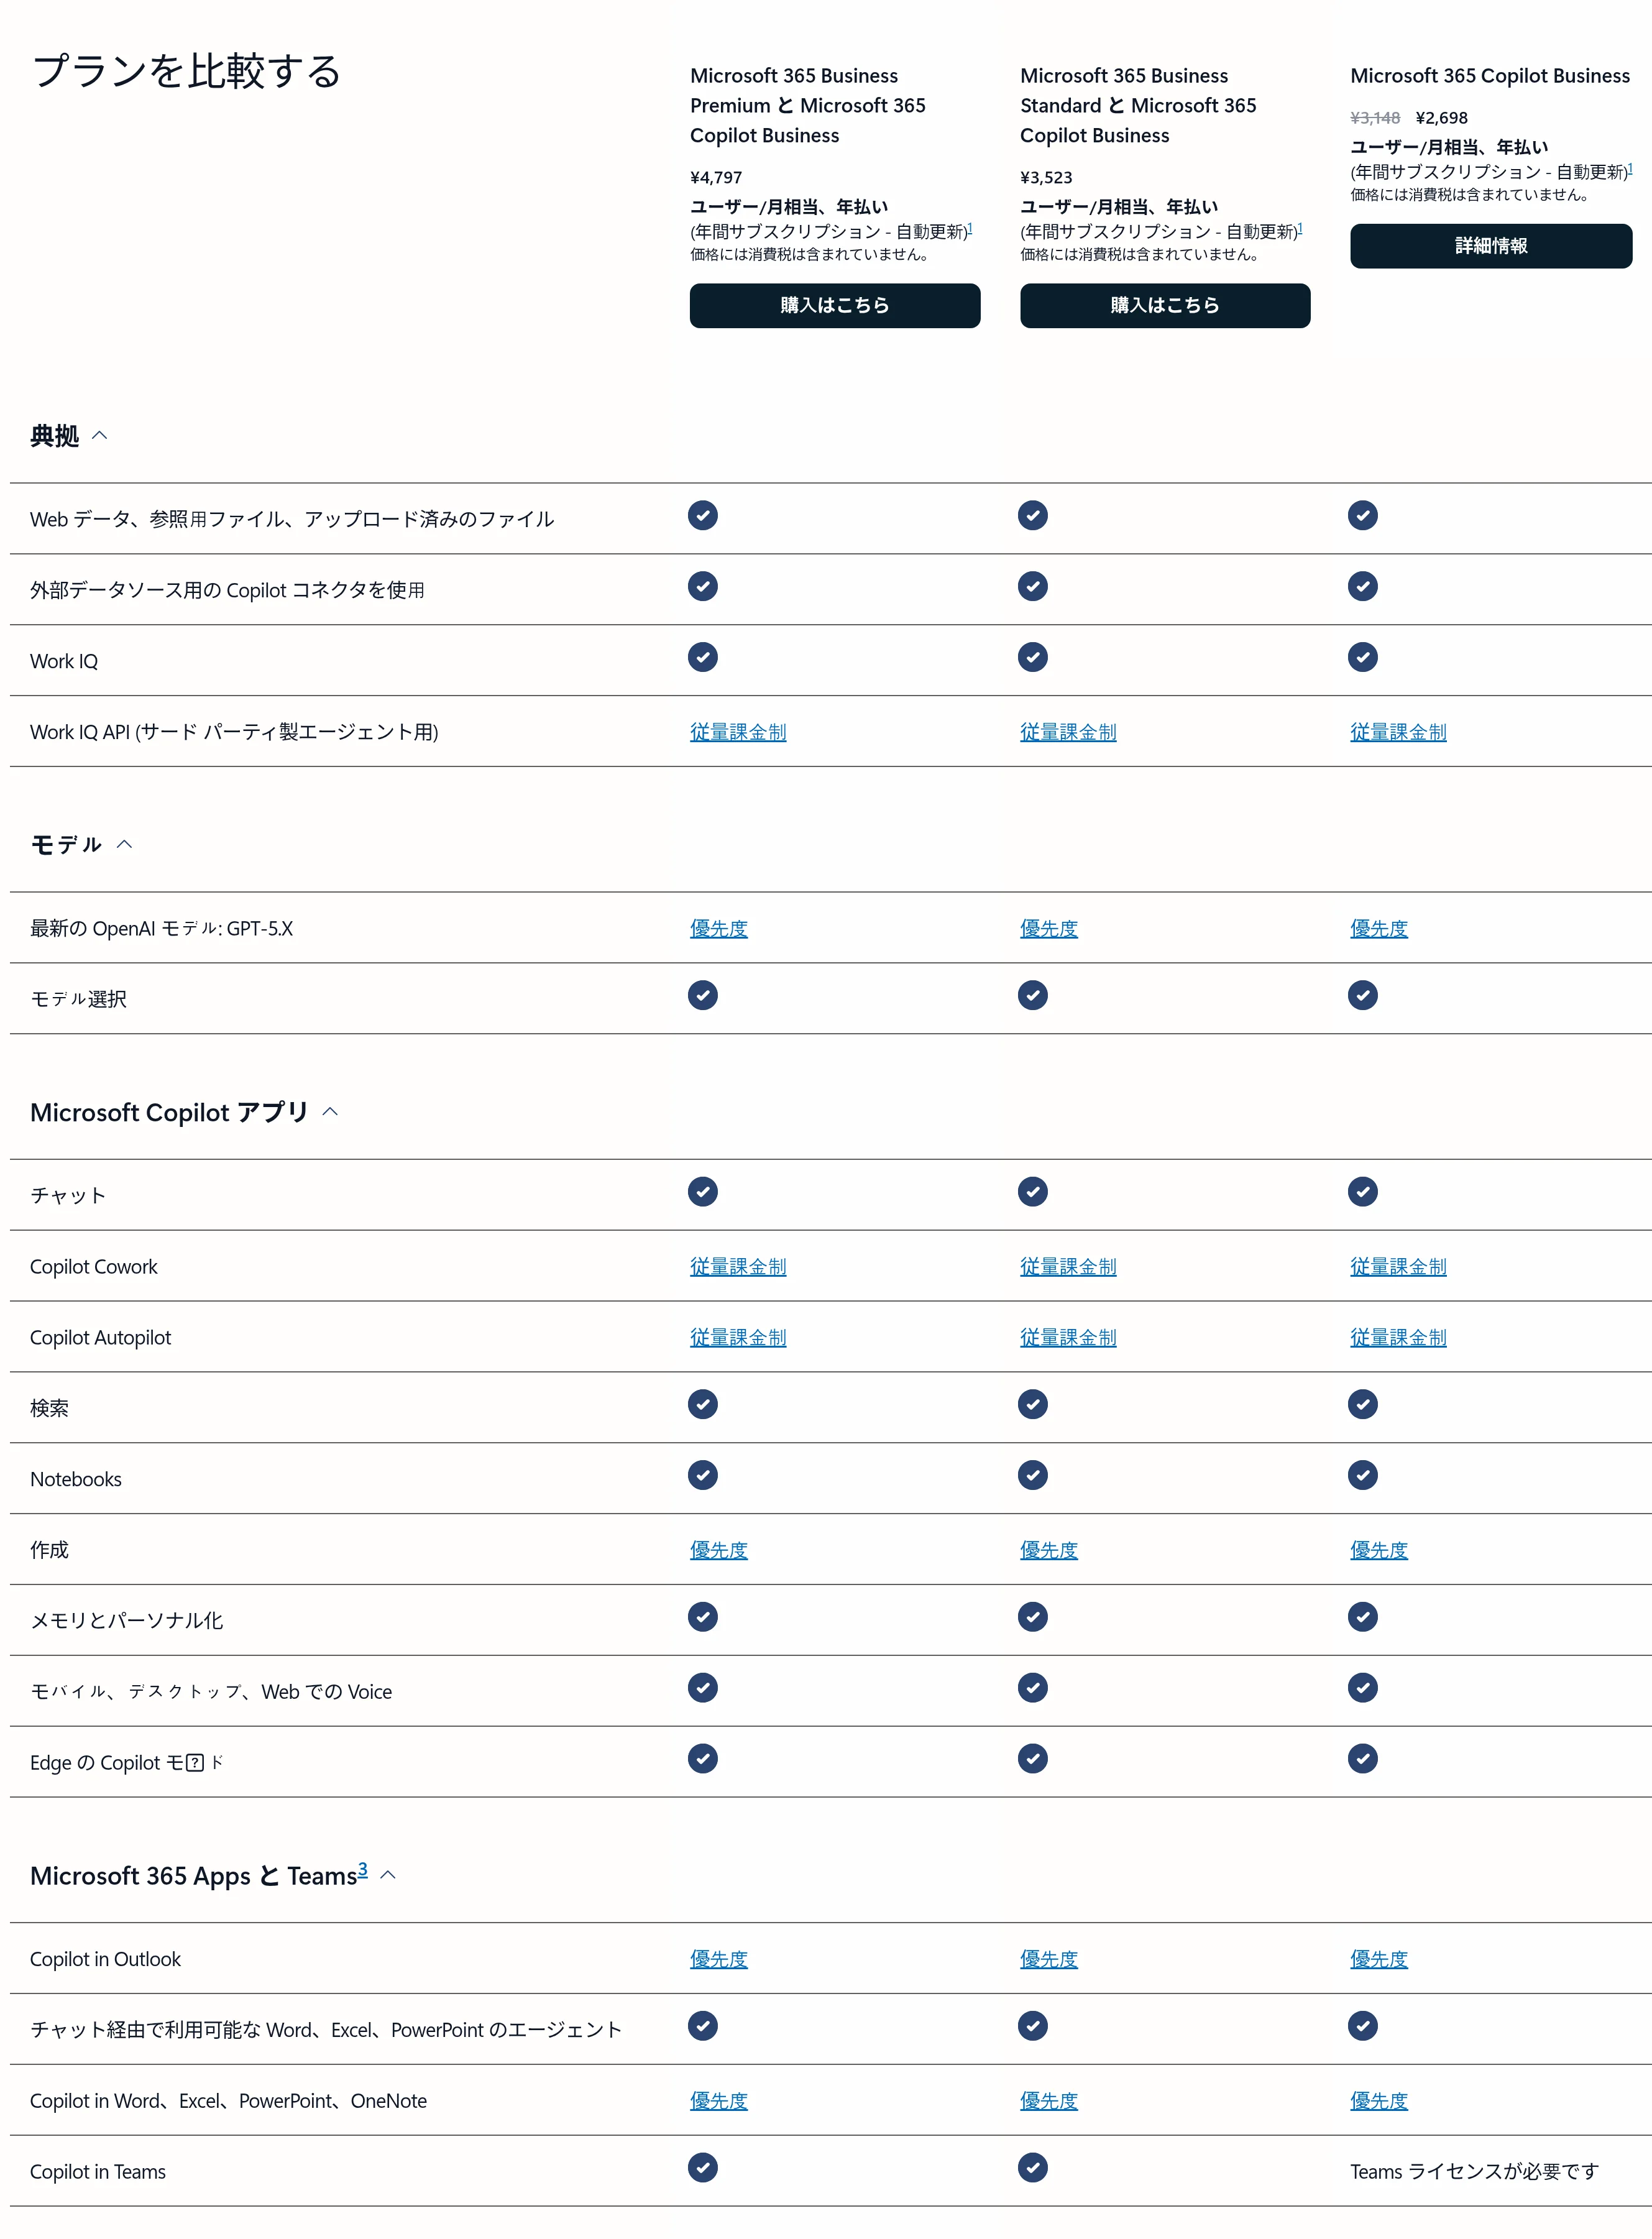Collapse the モデル section chevron
Screen dimensions: 1652x2239
[x=125, y=845]
